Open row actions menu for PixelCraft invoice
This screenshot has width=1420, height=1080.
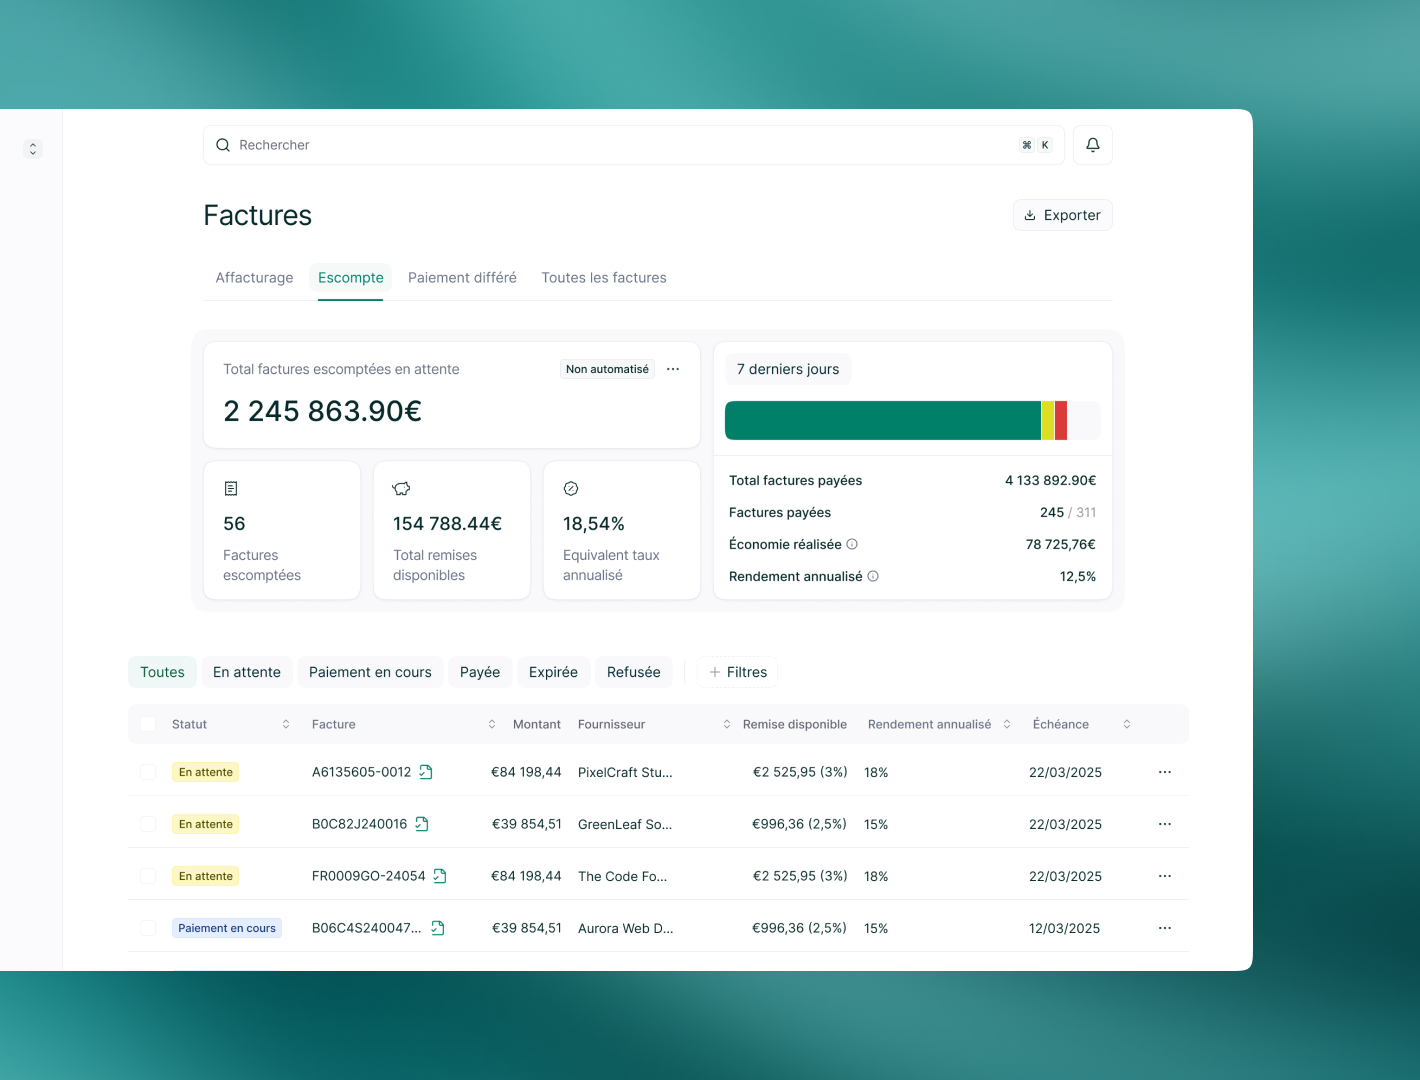1164,772
